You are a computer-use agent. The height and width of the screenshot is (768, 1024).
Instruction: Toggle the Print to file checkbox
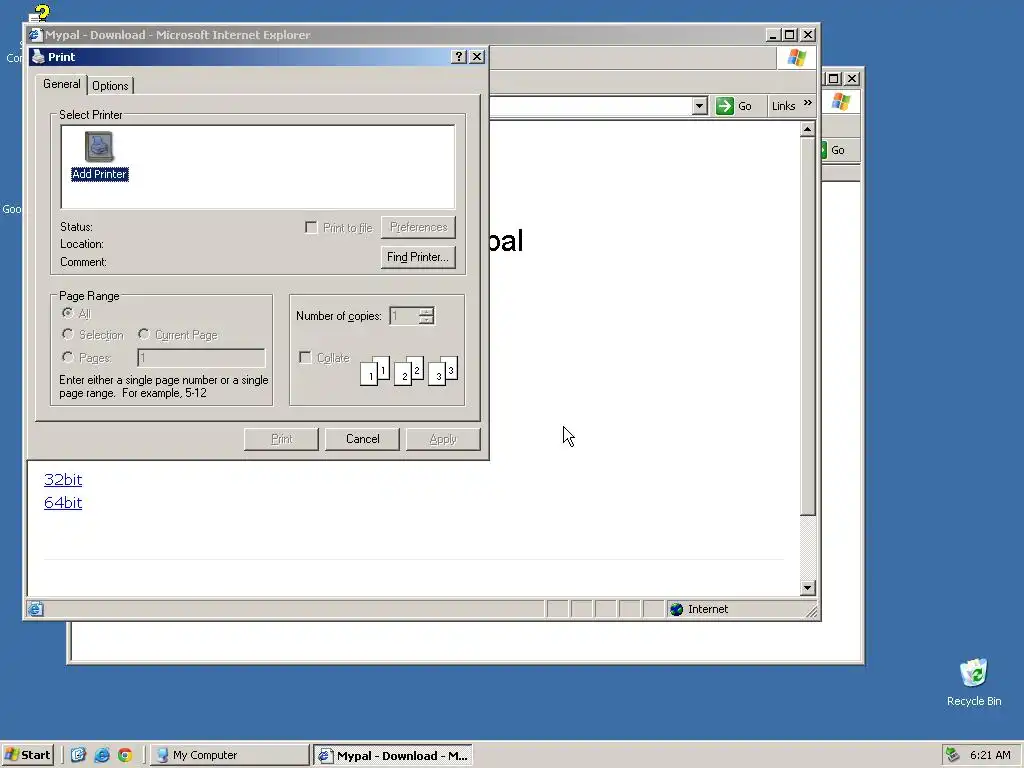tap(312, 227)
